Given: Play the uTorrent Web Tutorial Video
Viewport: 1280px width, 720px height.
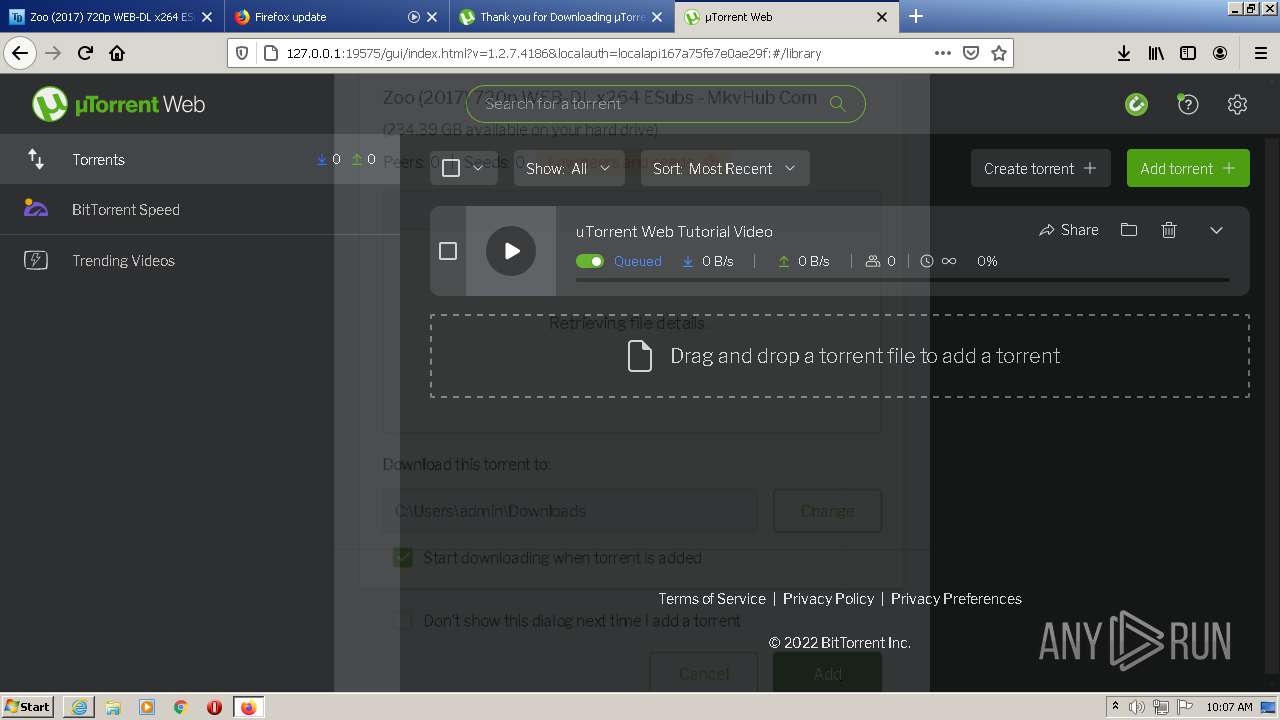Looking at the screenshot, I should (511, 251).
